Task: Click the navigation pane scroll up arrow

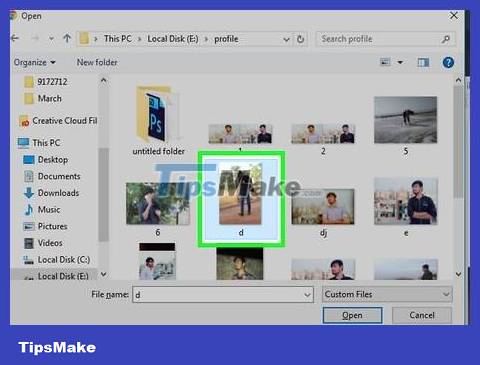Action: [x=104, y=80]
